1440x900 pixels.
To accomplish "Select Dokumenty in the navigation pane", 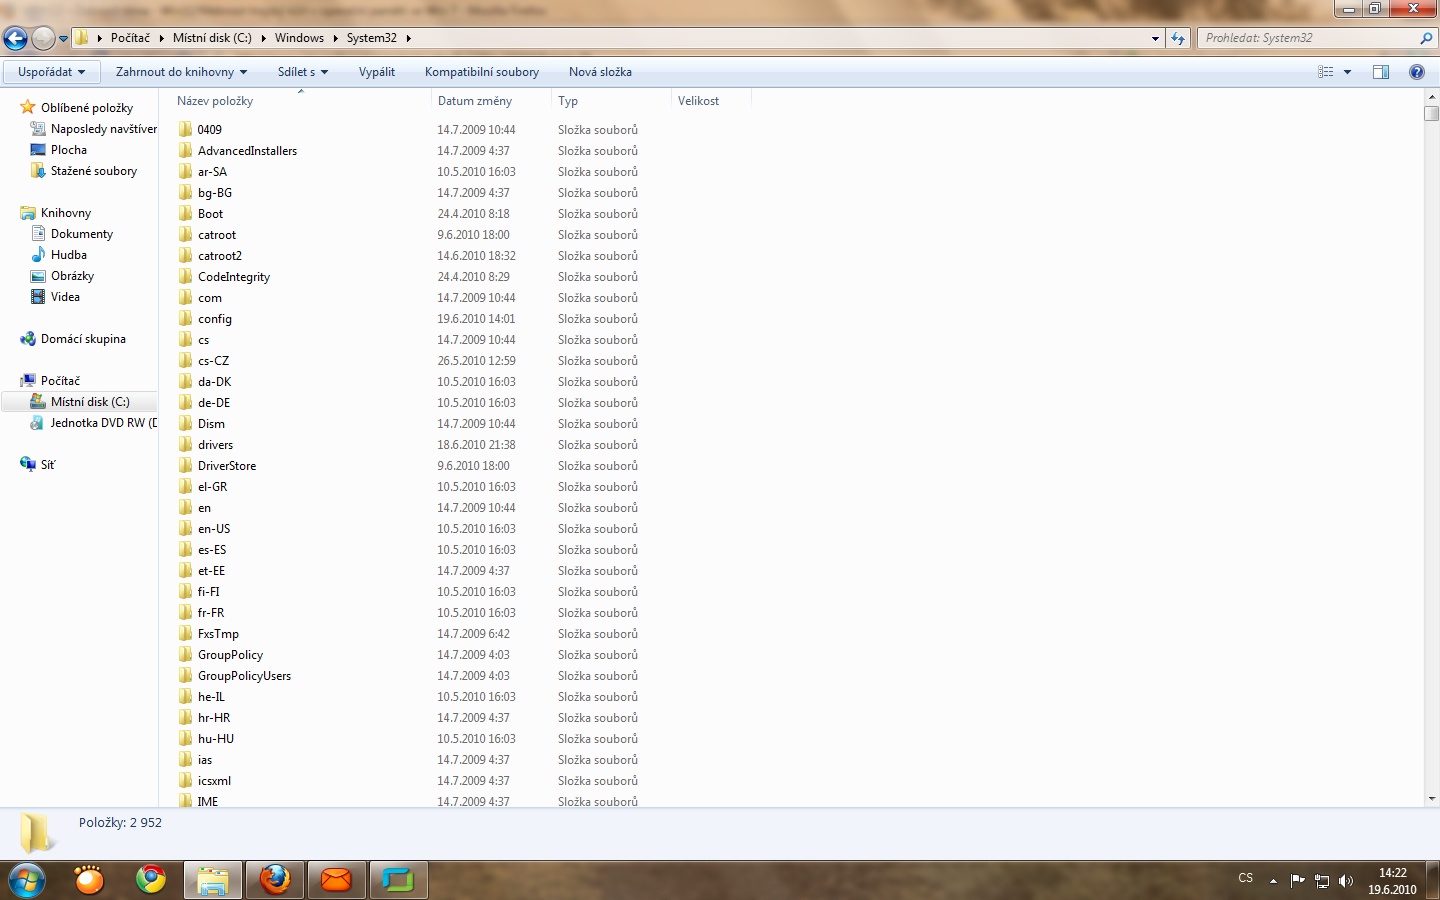I will [82, 234].
